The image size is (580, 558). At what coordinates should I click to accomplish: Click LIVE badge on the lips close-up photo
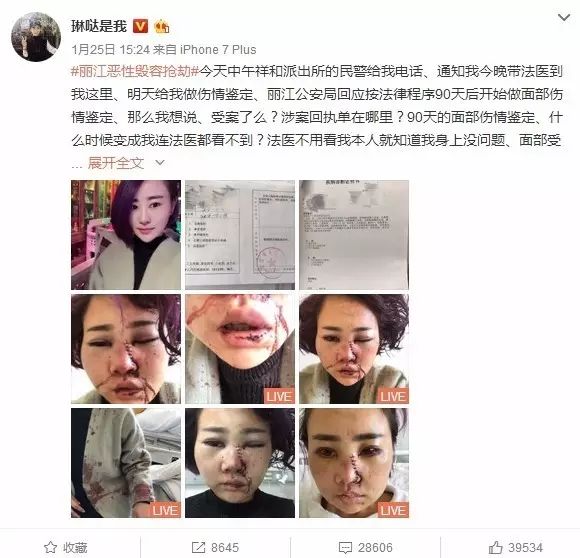point(279,396)
